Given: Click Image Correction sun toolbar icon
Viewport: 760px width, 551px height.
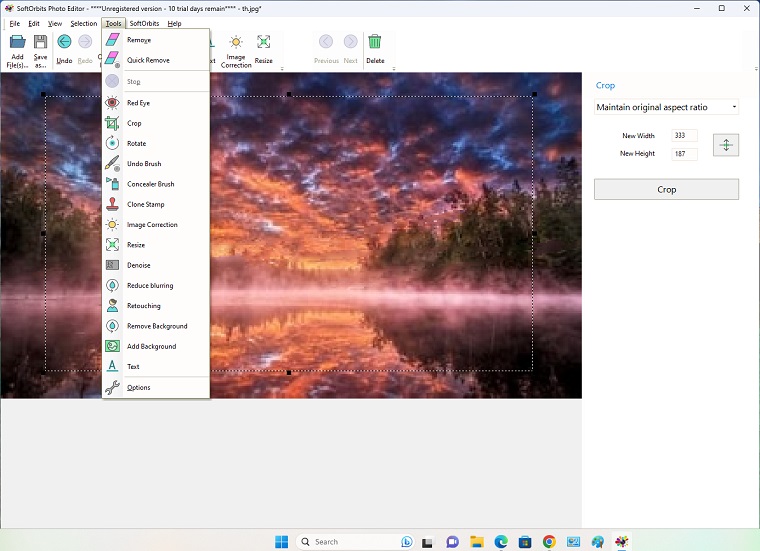Looking at the screenshot, I should click(236, 42).
